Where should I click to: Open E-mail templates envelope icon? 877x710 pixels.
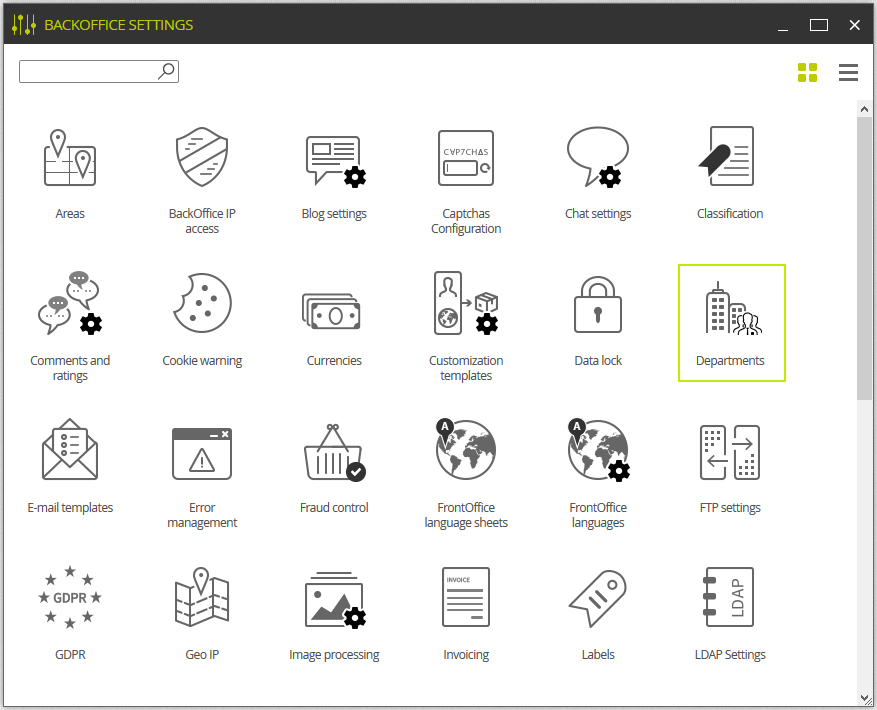coord(70,449)
